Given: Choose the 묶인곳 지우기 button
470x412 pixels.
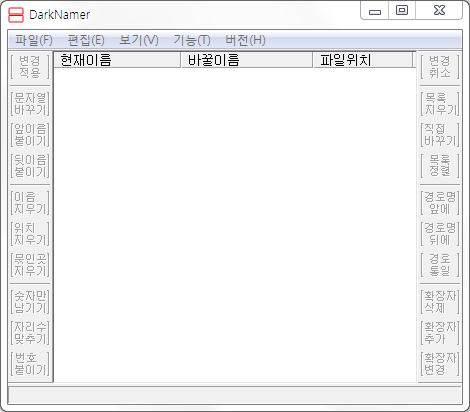Looking at the screenshot, I should pyautogui.click(x=30, y=265).
